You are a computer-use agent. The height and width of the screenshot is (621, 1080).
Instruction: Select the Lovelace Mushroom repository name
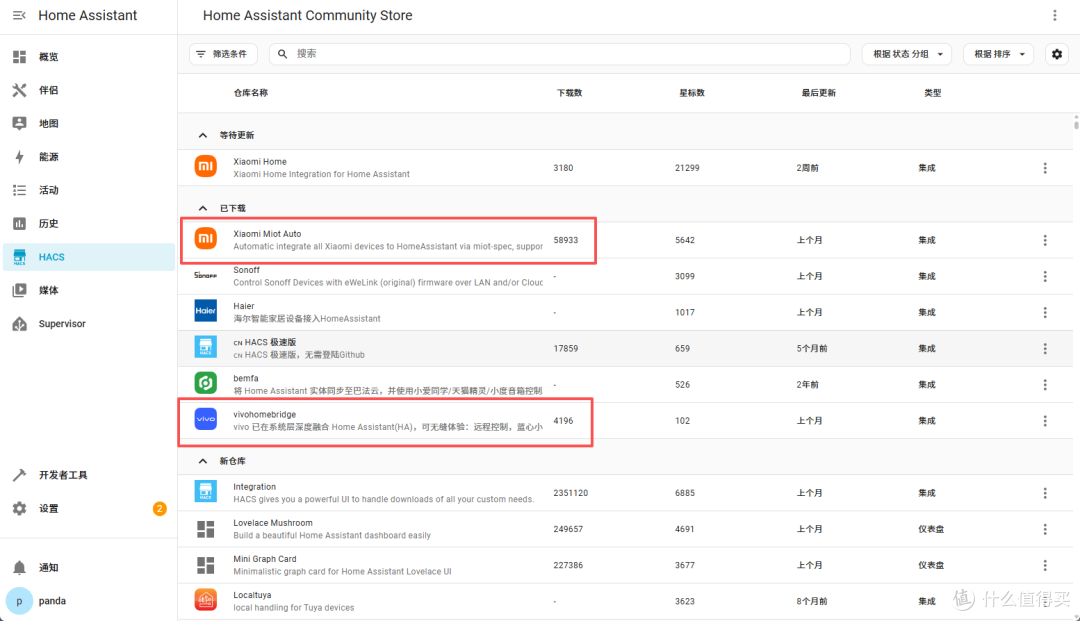273,523
